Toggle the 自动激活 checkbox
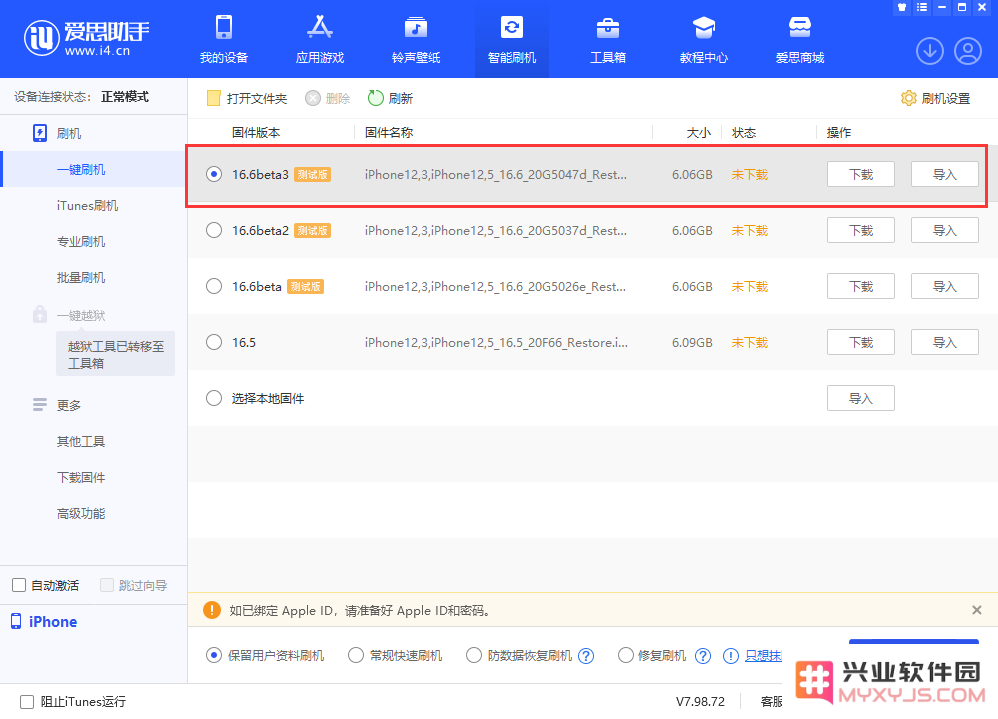This screenshot has width=998, height=719. (x=19, y=585)
